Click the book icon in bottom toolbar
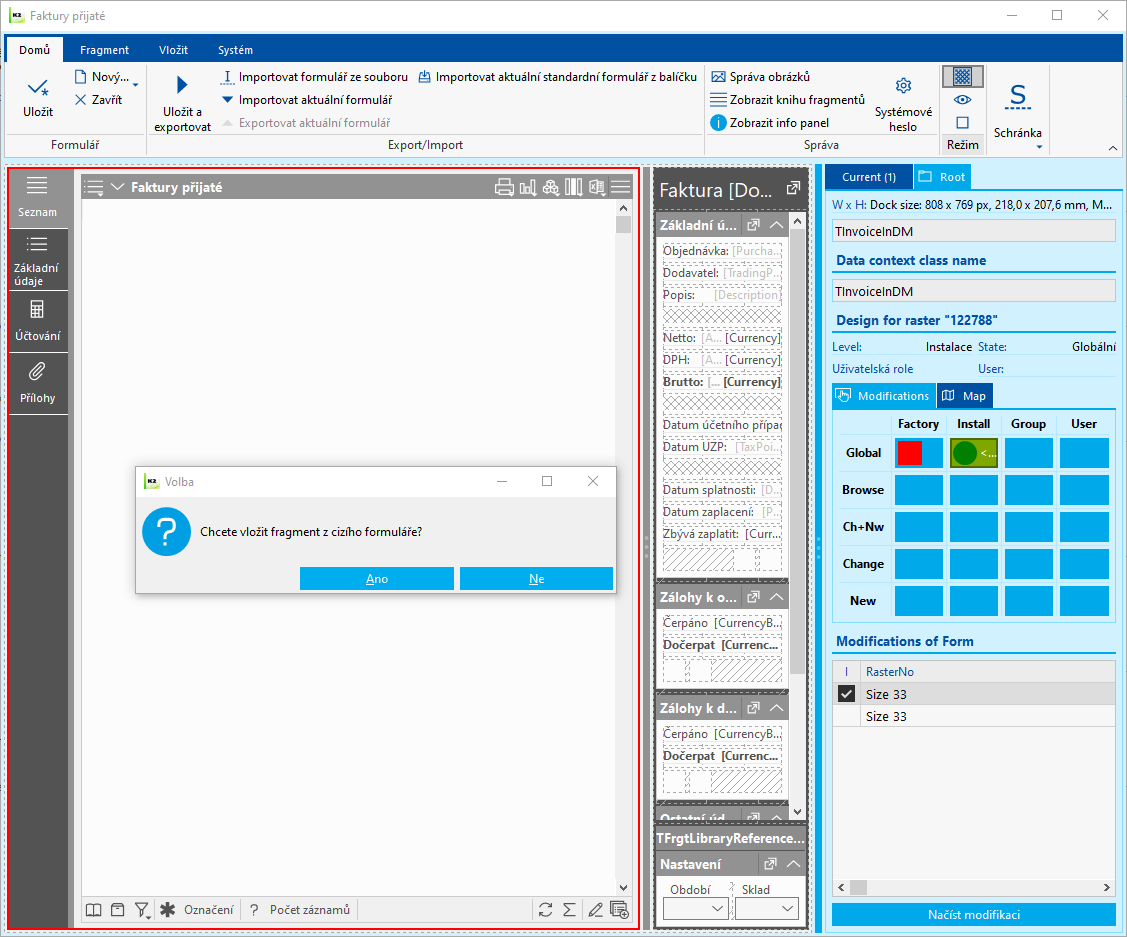 [x=93, y=910]
